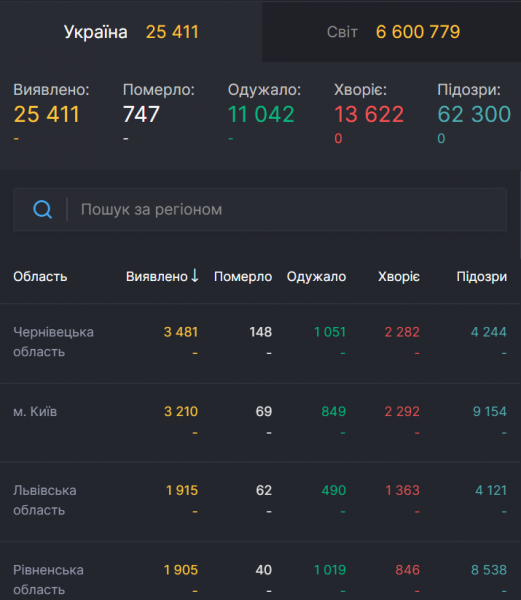Open the м. Київ row
Screen dimensions: 521x600
point(260,422)
